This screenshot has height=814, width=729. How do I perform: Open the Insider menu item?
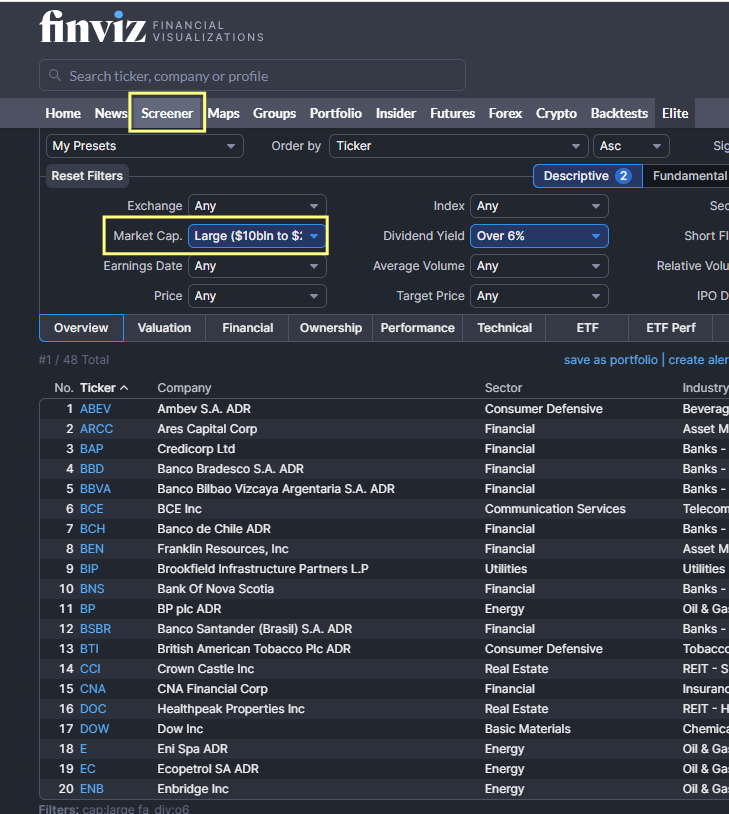[396, 113]
